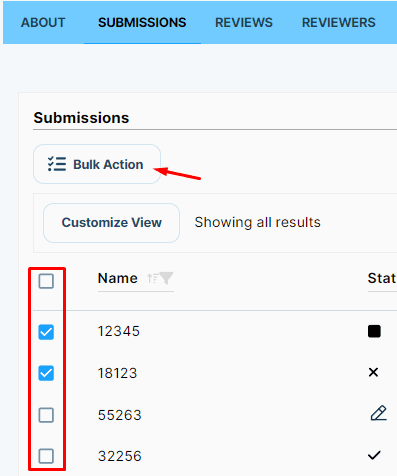The height and width of the screenshot is (476, 397).
Task: Go to the REVIEWERS tab
Action: tap(339, 23)
